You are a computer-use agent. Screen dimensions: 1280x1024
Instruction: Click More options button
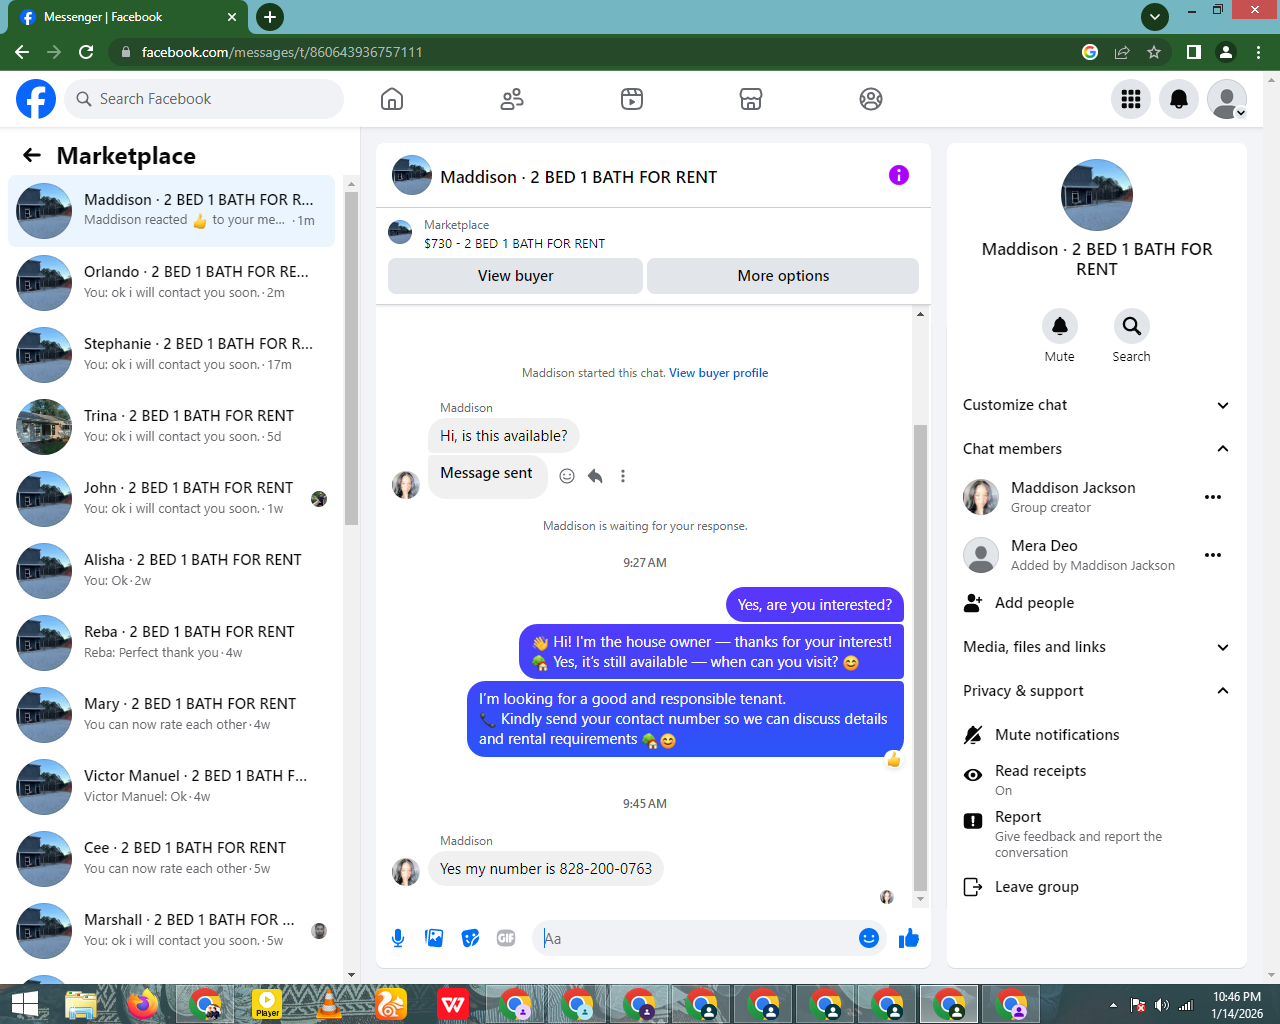click(783, 276)
